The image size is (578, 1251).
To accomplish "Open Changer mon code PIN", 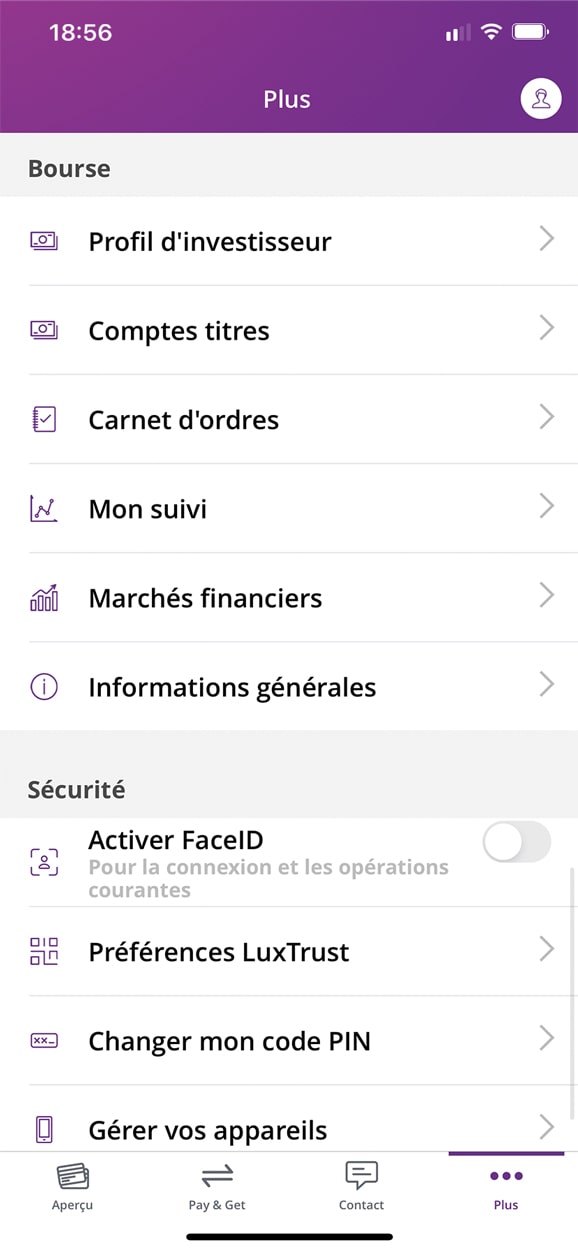I will [289, 1041].
